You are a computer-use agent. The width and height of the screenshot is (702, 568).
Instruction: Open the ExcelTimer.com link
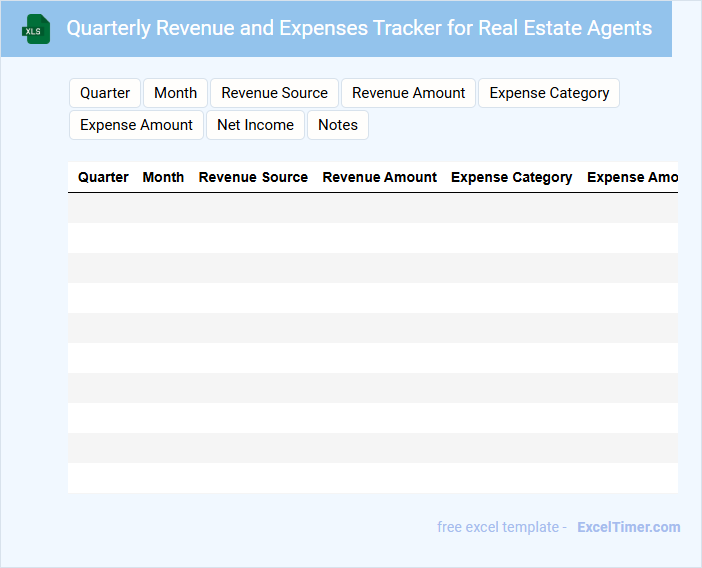point(628,527)
